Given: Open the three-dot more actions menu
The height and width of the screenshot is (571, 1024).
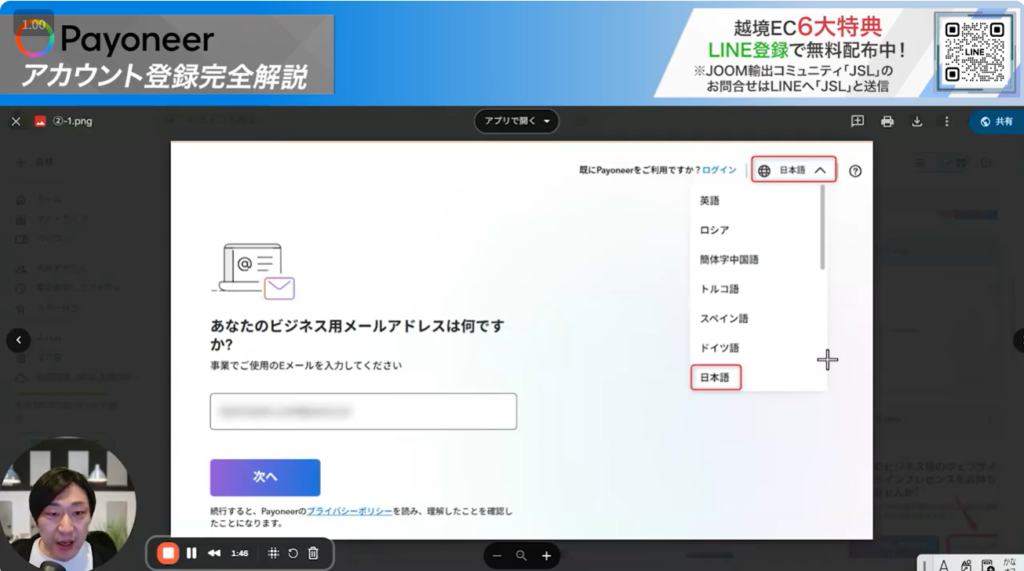Looking at the screenshot, I should (x=946, y=121).
